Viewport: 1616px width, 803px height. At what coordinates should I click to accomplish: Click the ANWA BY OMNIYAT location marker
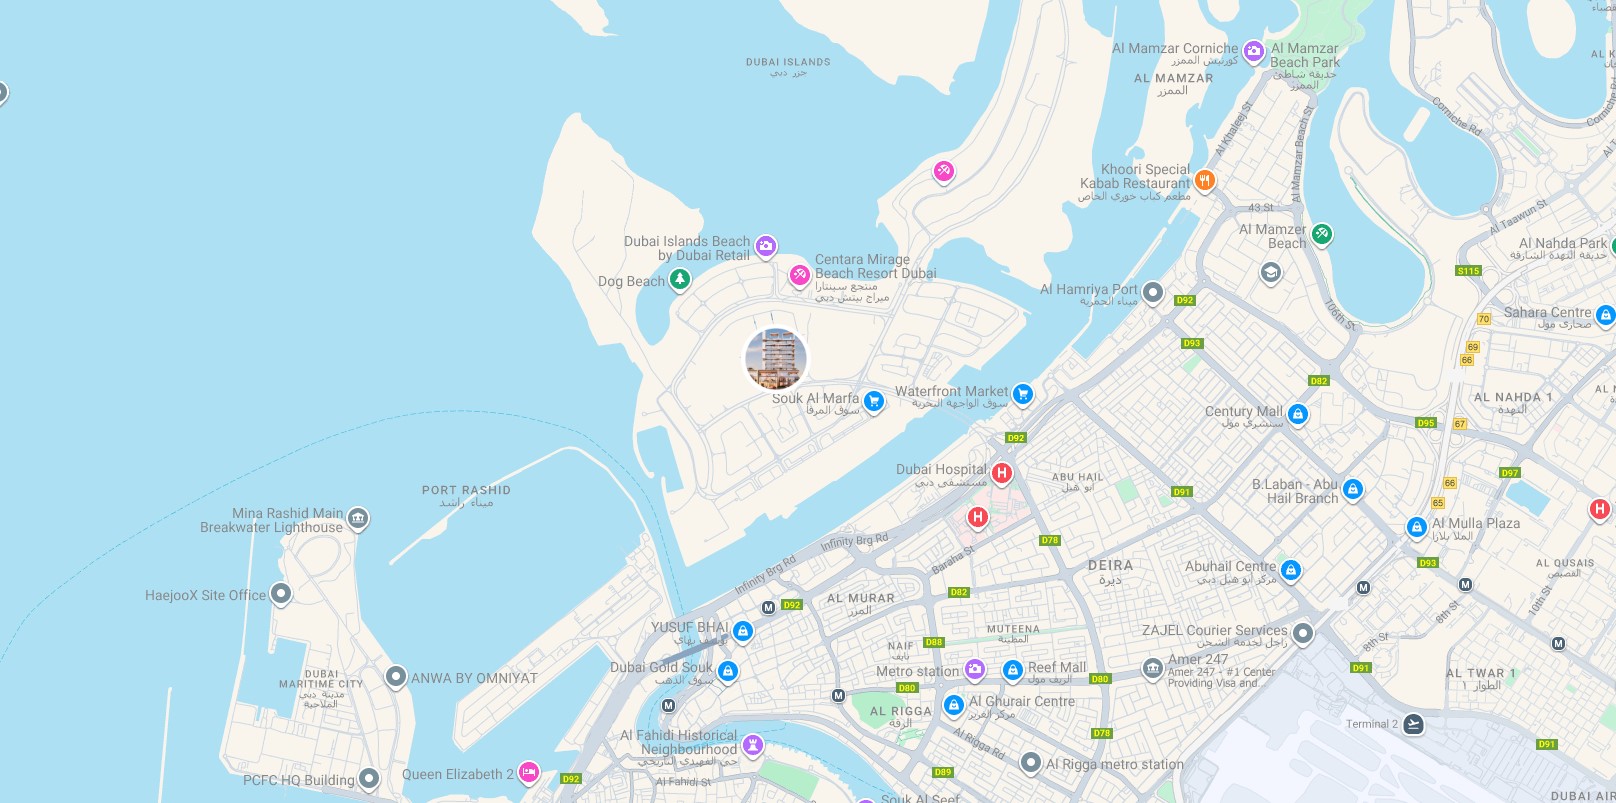tap(396, 677)
